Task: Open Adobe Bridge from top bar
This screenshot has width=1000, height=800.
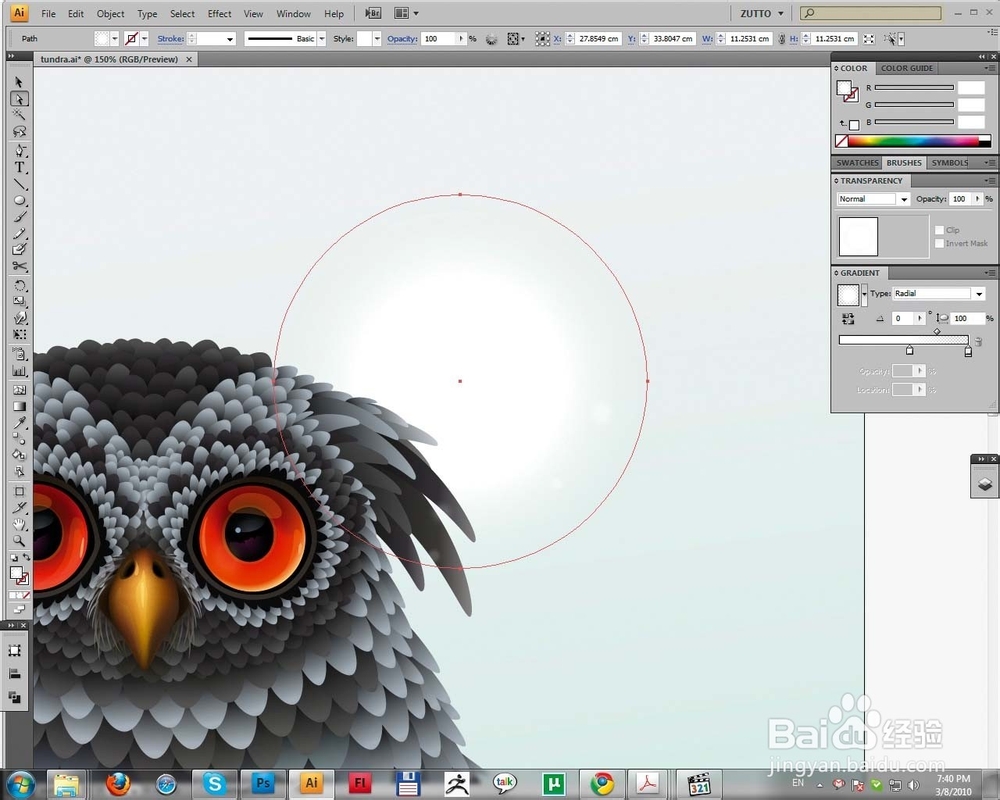Action: (373, 13)
